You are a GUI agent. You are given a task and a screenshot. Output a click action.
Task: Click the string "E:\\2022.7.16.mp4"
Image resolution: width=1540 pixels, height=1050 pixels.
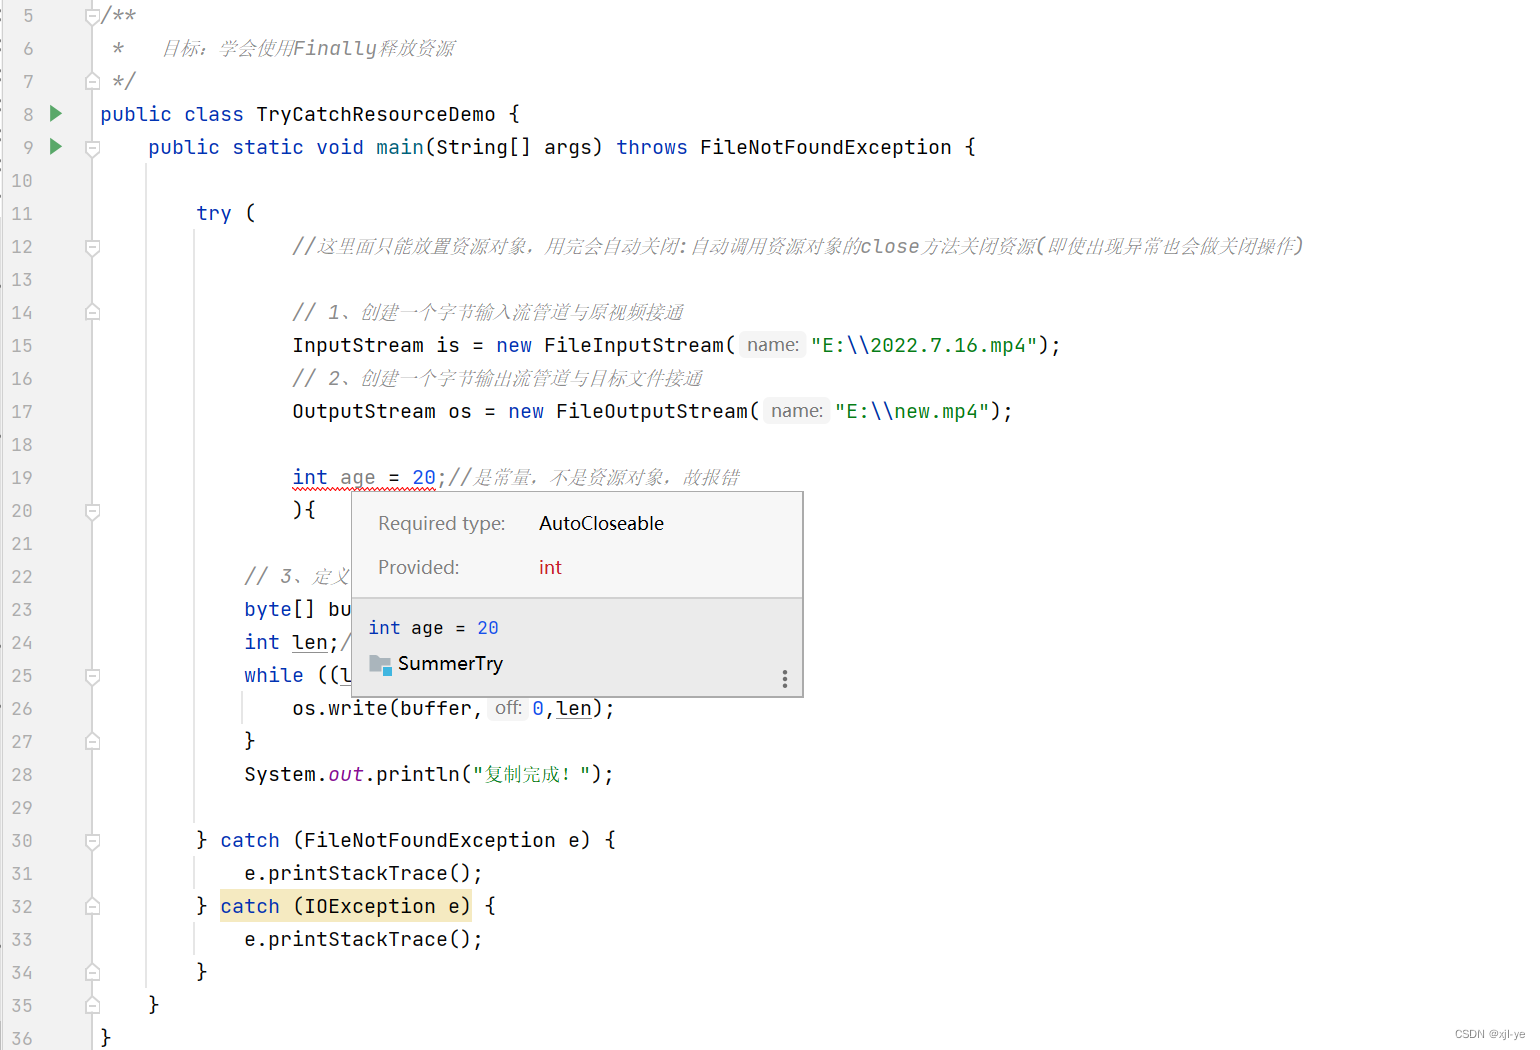[924, 345]
